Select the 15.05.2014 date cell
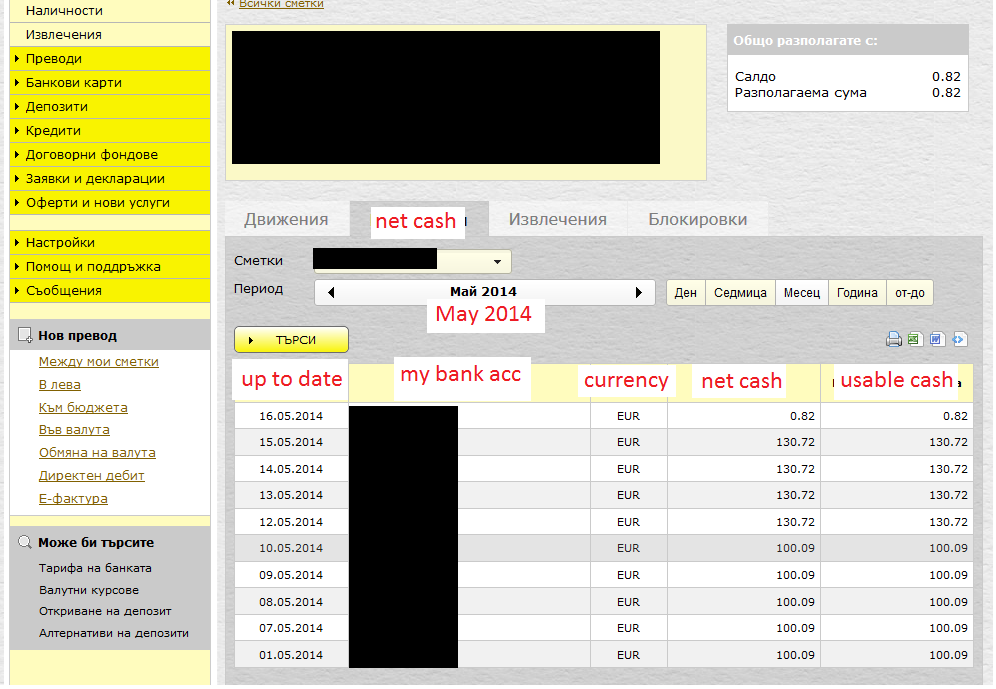 point(291,442)
